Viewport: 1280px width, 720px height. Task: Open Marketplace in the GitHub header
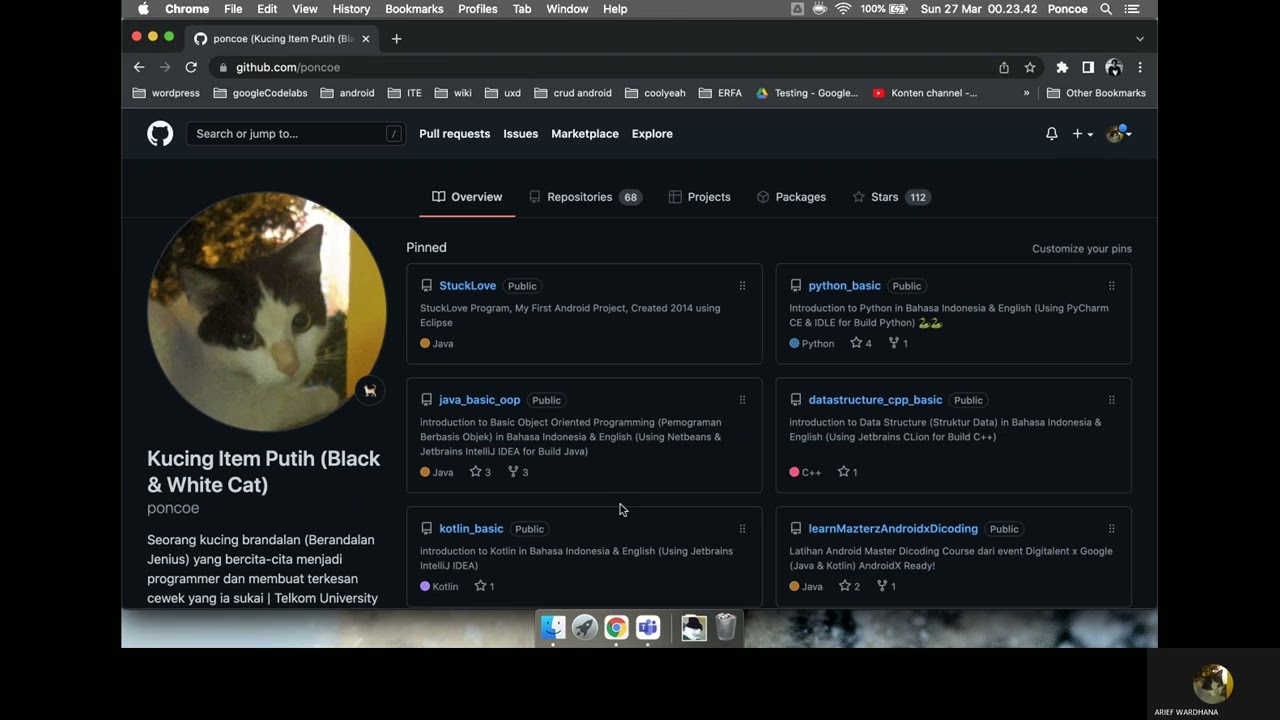click(585, 134)
